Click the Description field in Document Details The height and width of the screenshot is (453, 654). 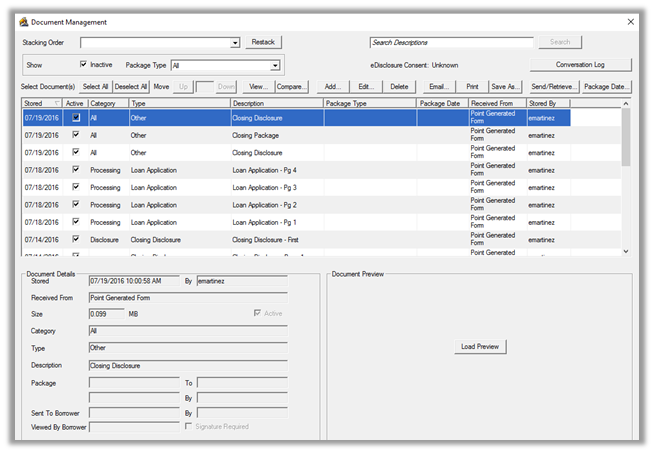pyautogui.click(x=188, y=366)
